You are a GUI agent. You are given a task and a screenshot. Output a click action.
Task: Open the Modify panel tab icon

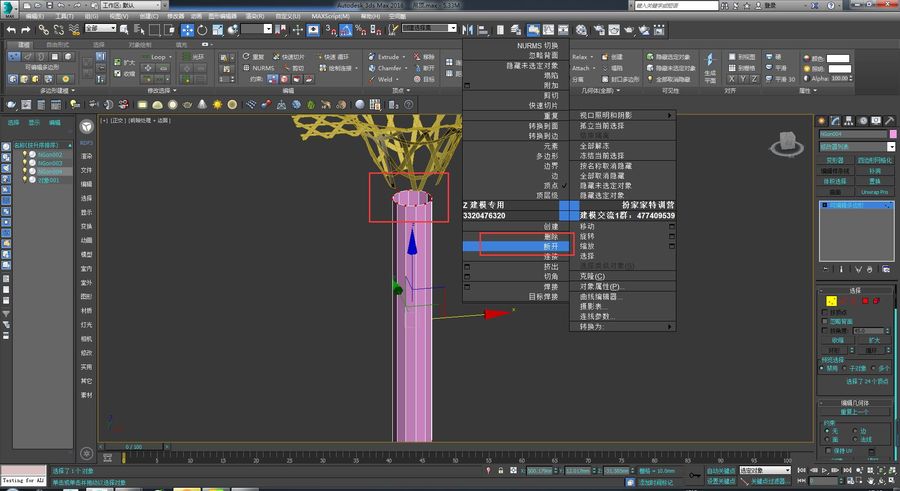pos(835,121)
